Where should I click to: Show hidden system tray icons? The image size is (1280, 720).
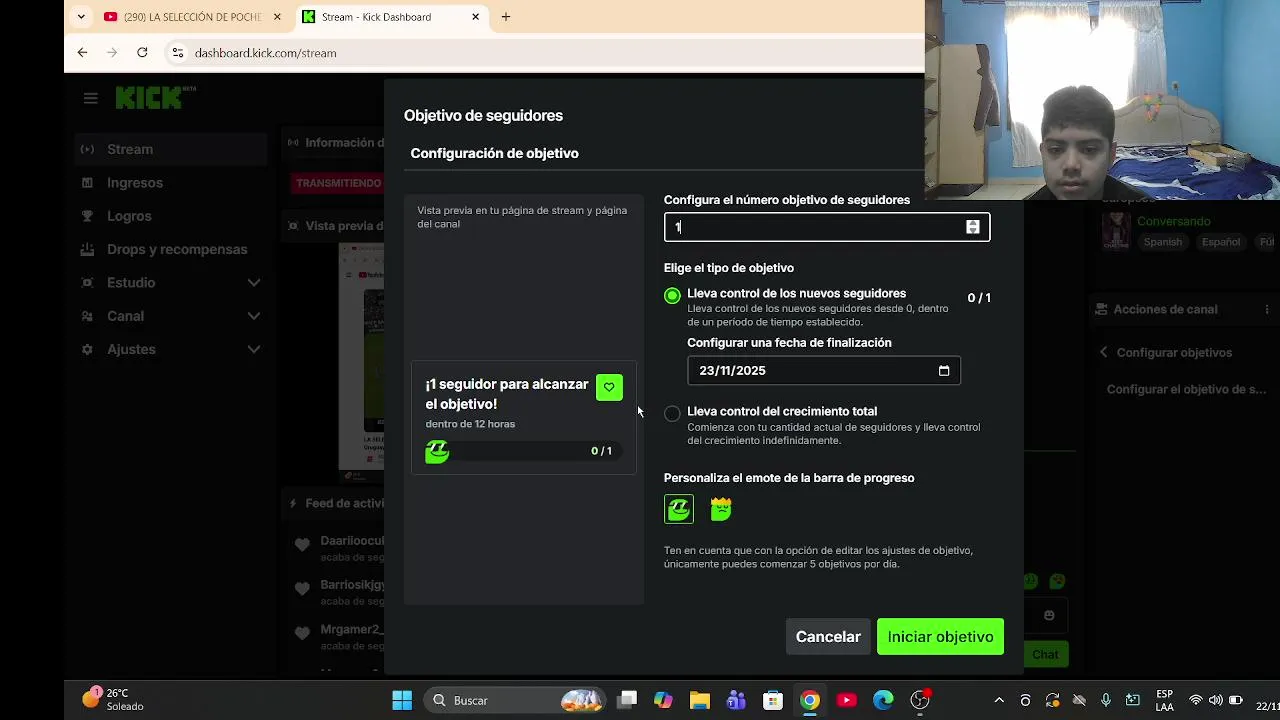point(998,701)
